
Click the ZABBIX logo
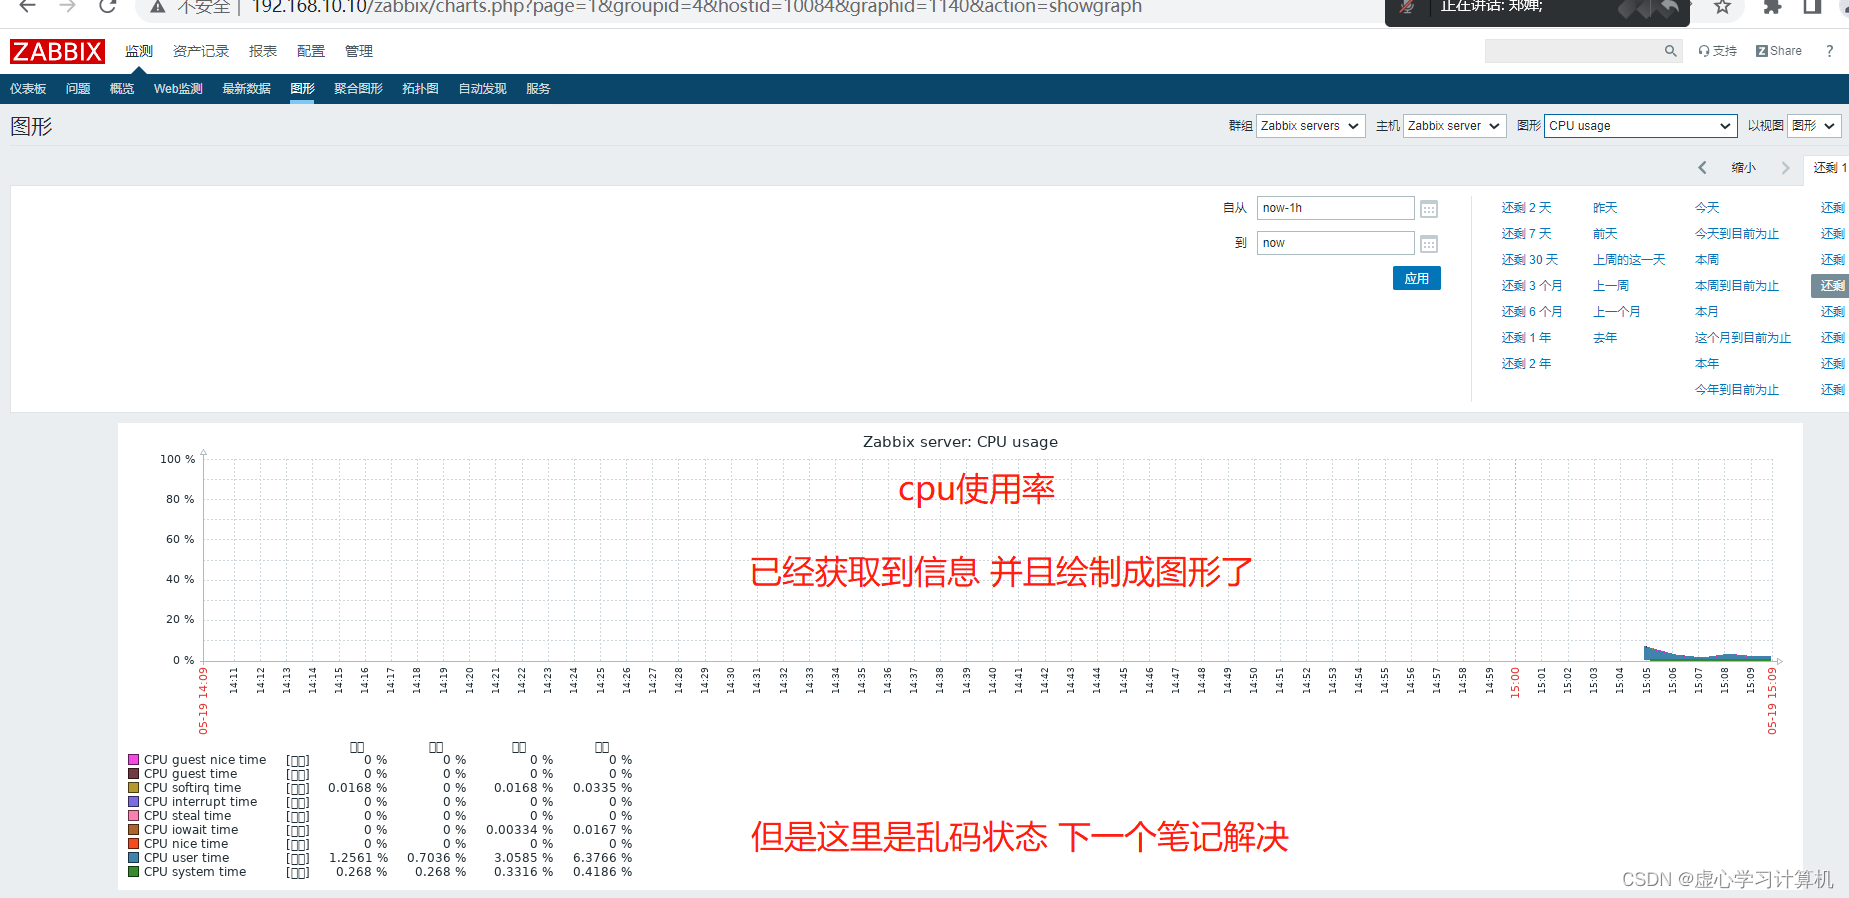coord(57,51)
